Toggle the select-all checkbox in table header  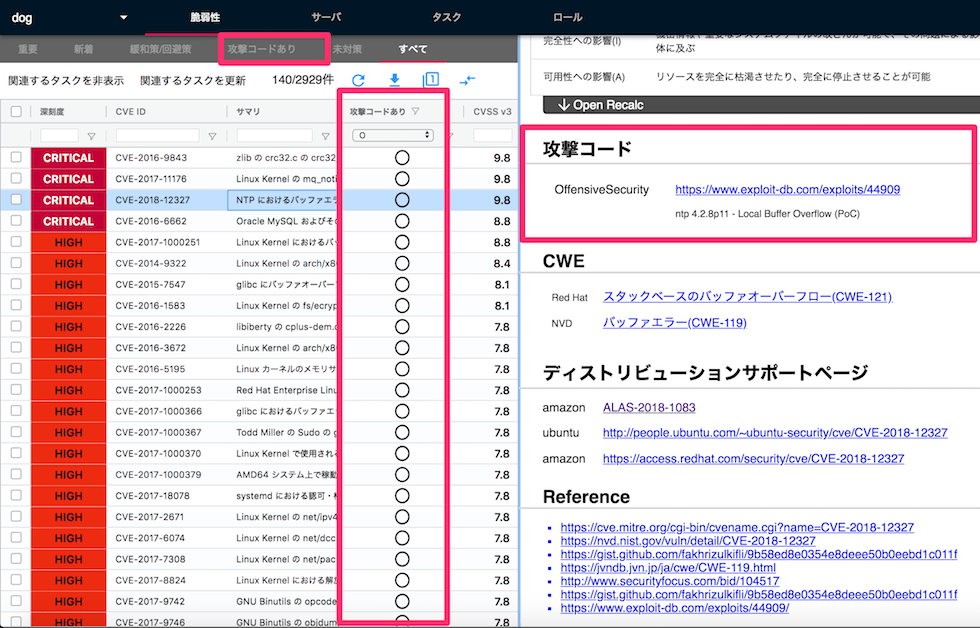[16, 111]
